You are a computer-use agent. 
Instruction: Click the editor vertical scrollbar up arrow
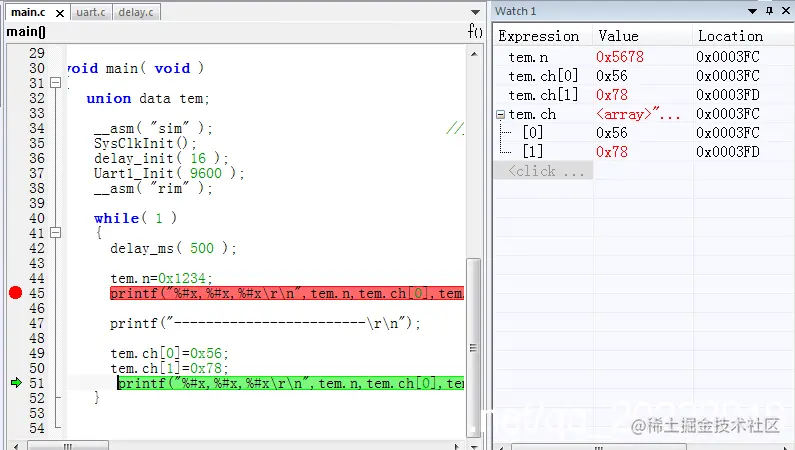[x=474, y=54]
